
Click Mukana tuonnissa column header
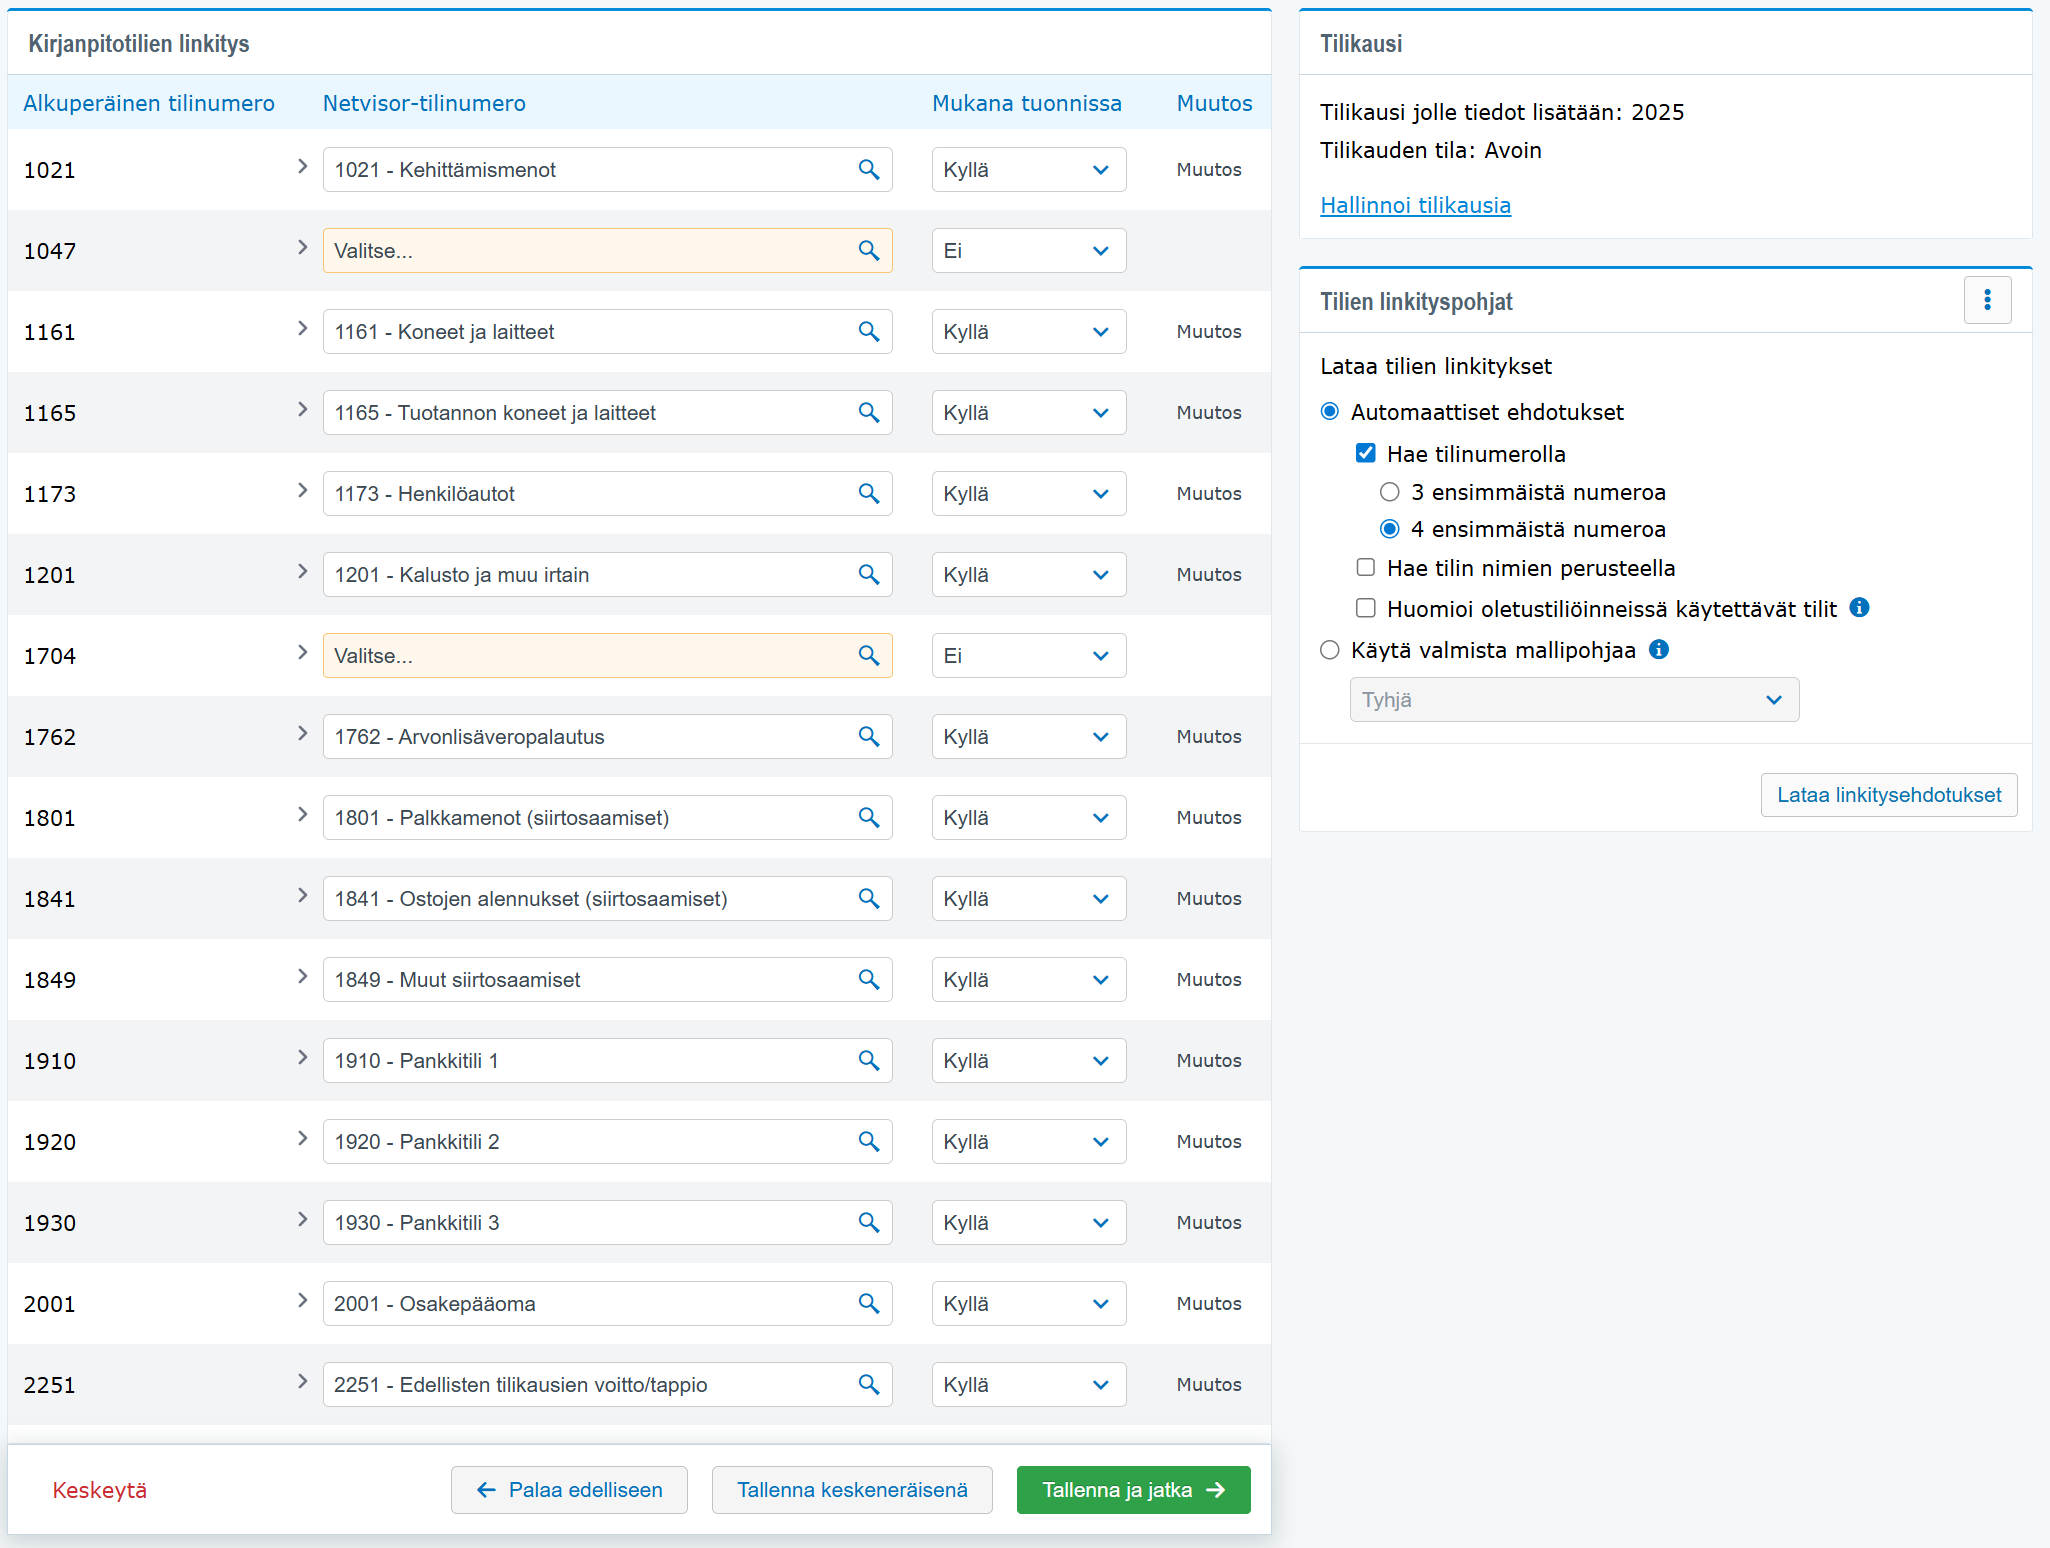(x=1026, y=103)
